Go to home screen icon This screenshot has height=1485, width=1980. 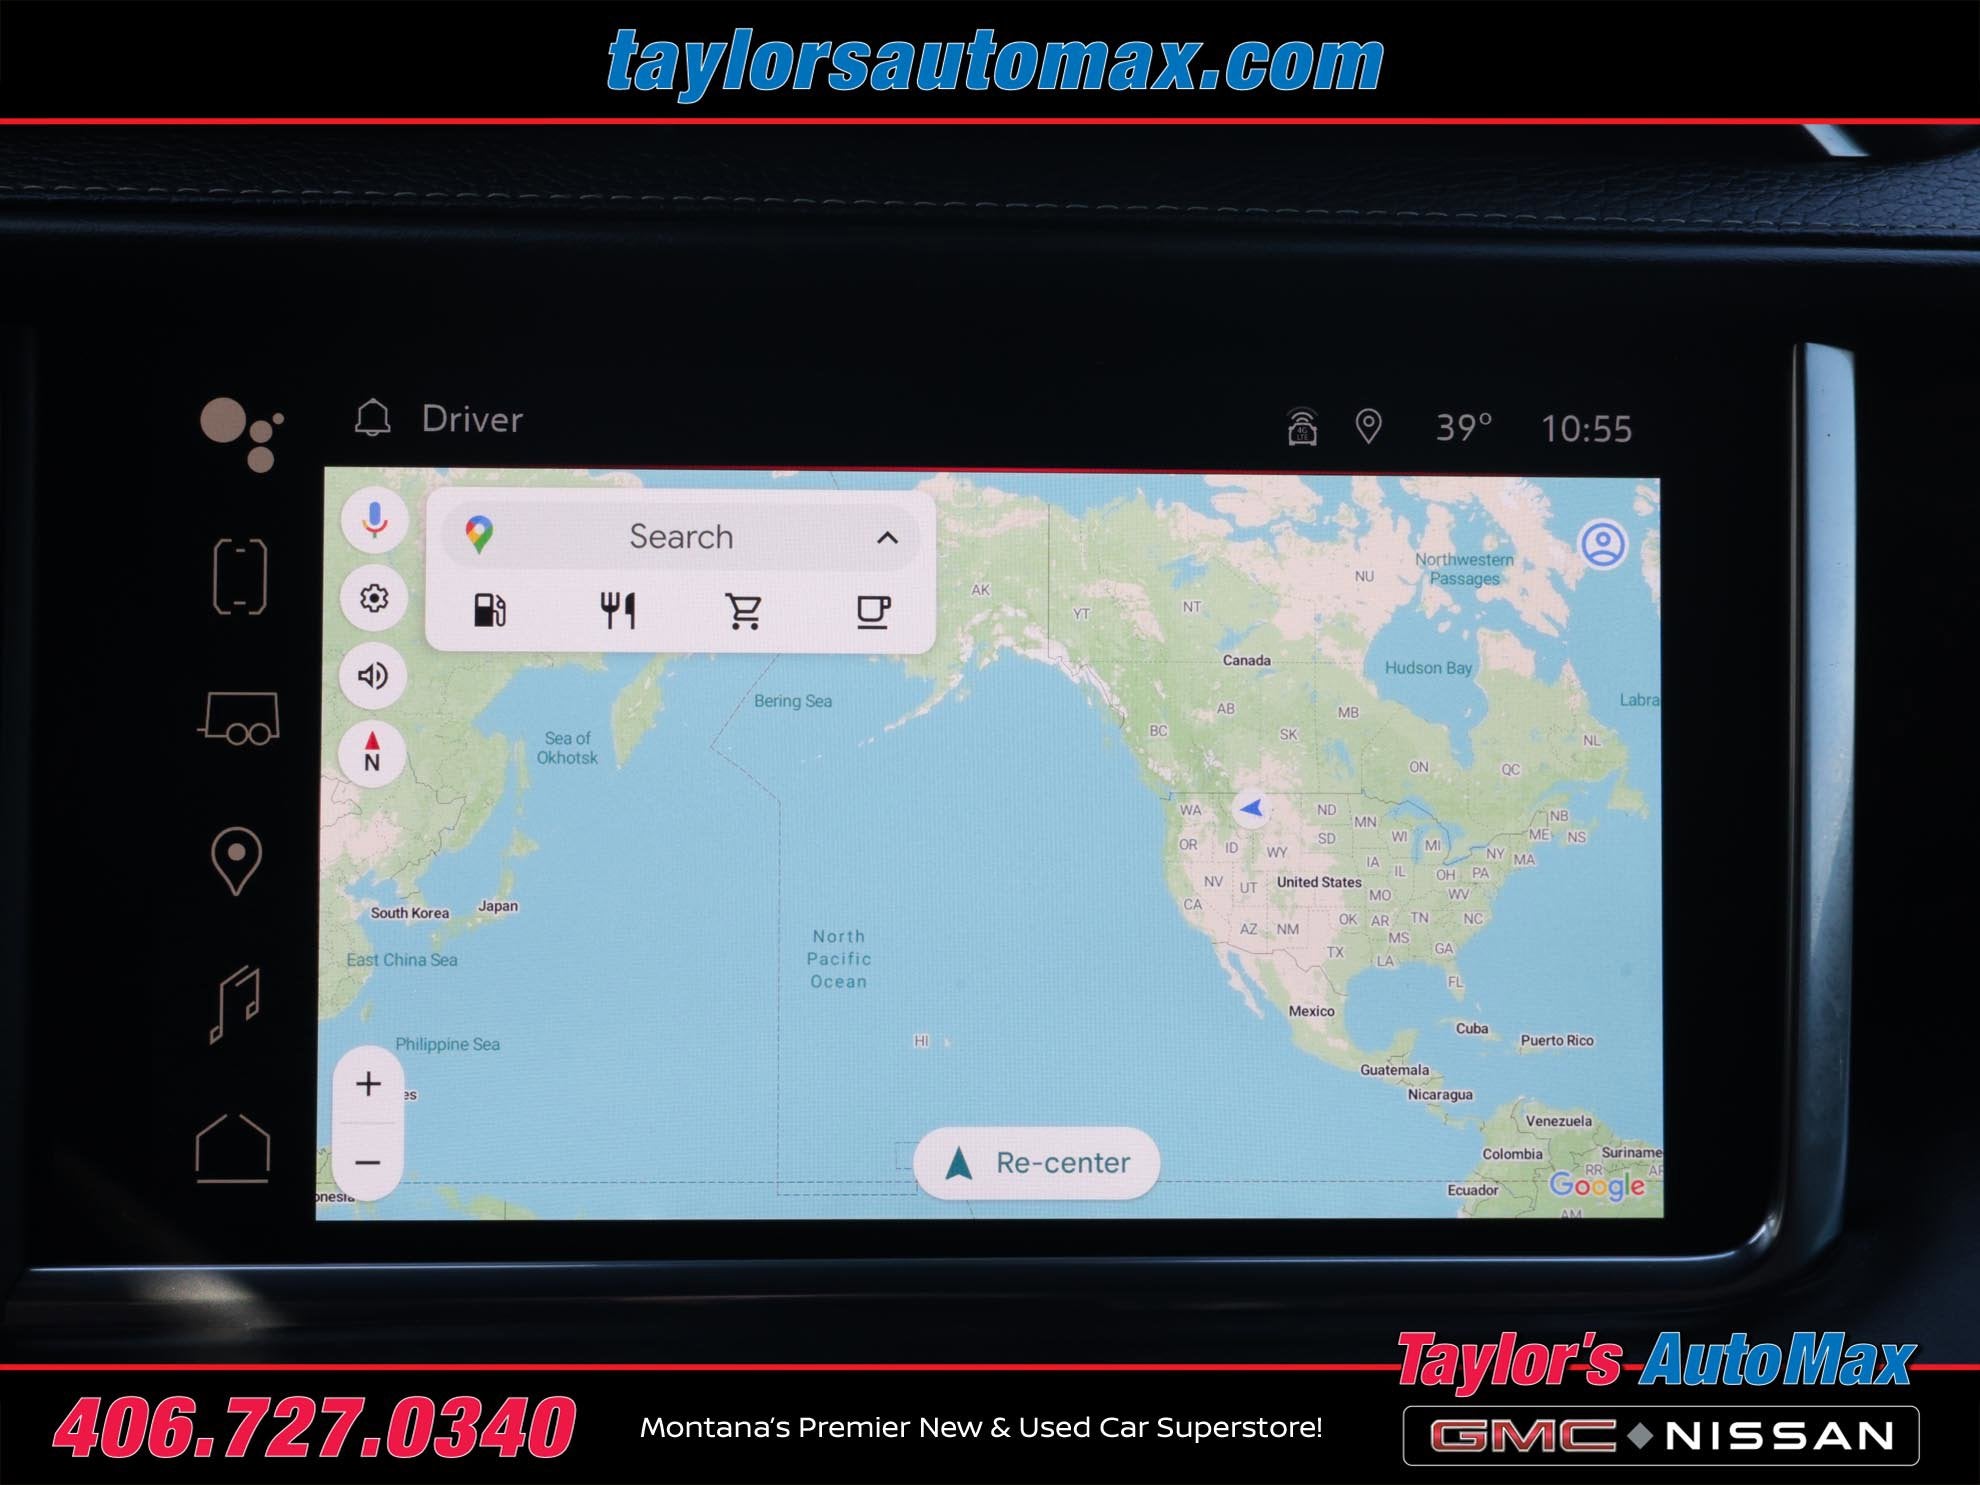[x=233, y=1148]
